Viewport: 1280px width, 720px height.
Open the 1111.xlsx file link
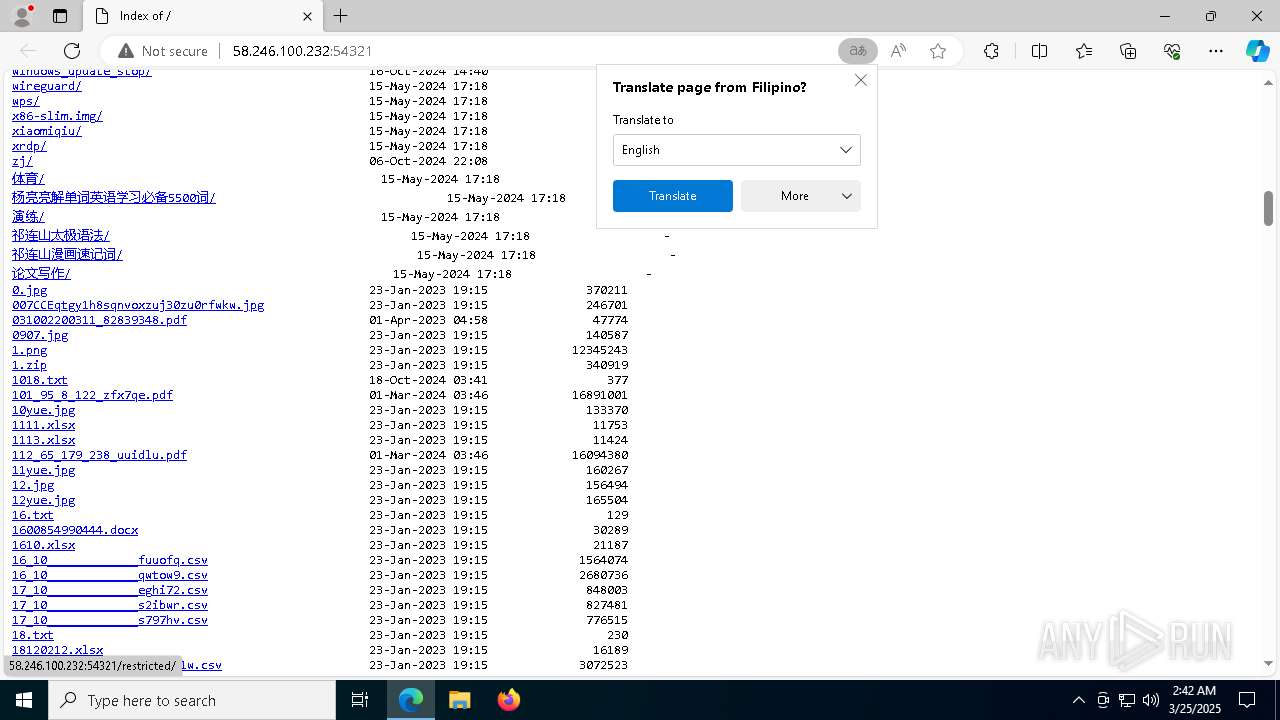44,425
